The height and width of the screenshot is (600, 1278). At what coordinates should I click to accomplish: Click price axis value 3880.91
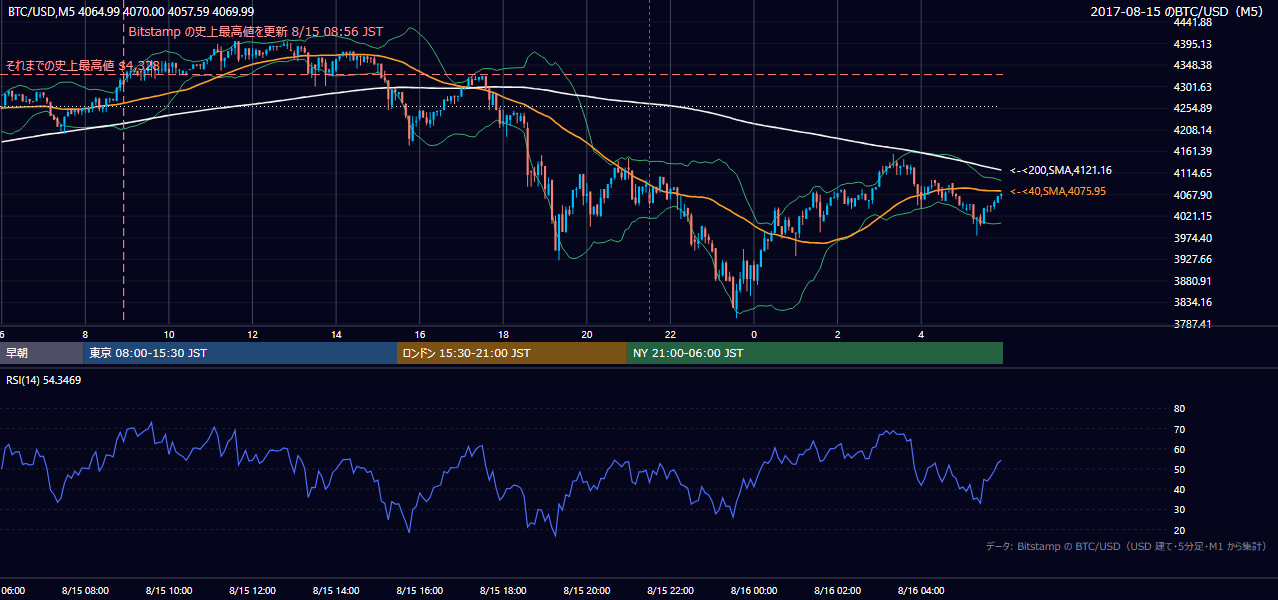pyautogui.click(x=1193, y=281)
